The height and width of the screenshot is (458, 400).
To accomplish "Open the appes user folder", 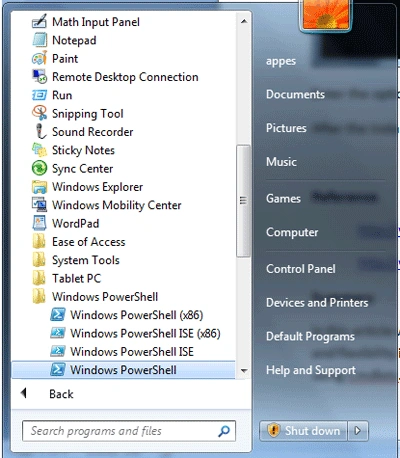I will point(281,62).
